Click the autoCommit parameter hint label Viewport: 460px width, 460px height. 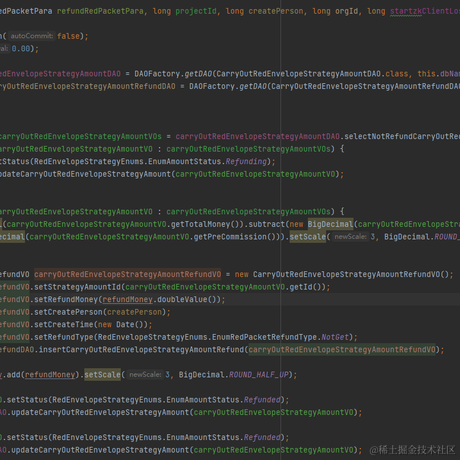point(32,36)
